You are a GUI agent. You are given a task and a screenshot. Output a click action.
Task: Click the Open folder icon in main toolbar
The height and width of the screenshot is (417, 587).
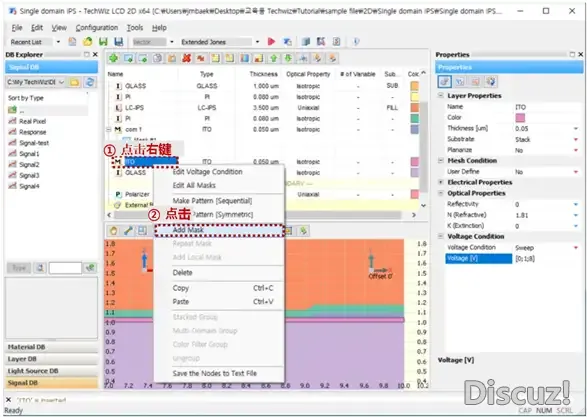coord(88,42)
